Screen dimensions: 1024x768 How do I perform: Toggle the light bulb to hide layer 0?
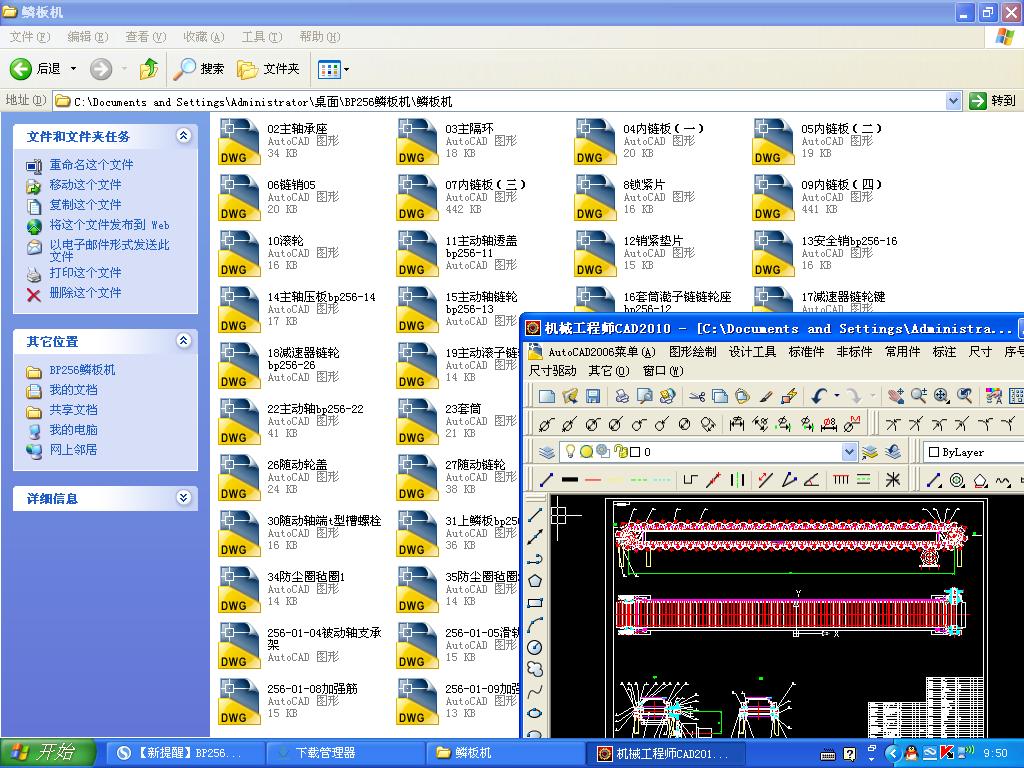pos(570,452)
